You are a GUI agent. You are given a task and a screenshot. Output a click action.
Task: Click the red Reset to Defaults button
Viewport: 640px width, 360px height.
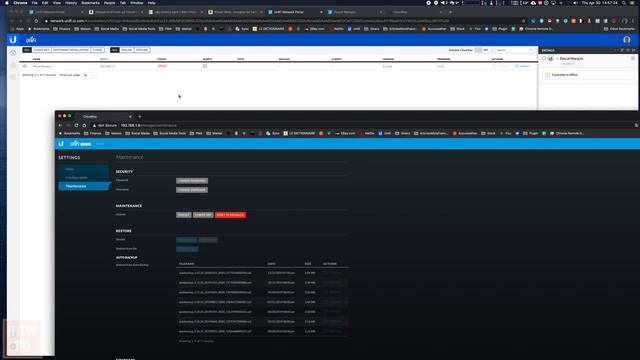tap(230, 215)
